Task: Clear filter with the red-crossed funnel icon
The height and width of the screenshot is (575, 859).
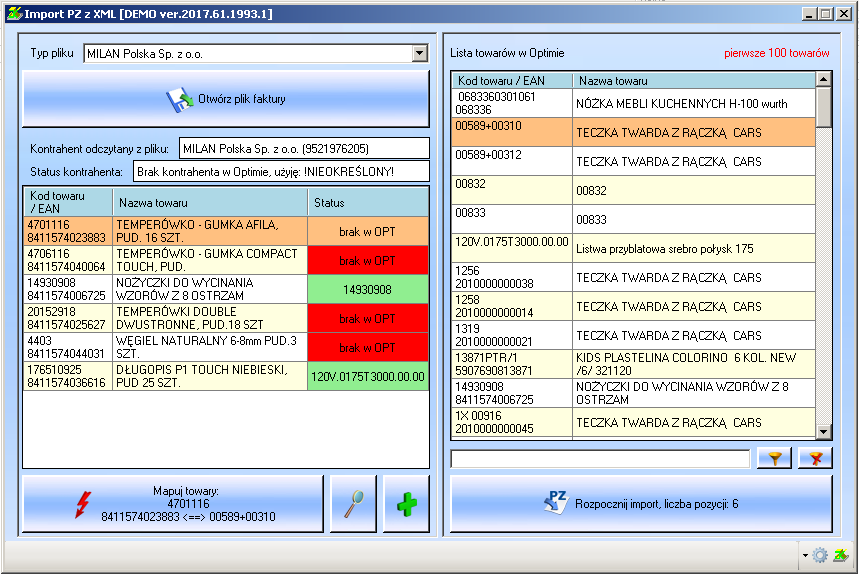Action: tap(816, 458)
